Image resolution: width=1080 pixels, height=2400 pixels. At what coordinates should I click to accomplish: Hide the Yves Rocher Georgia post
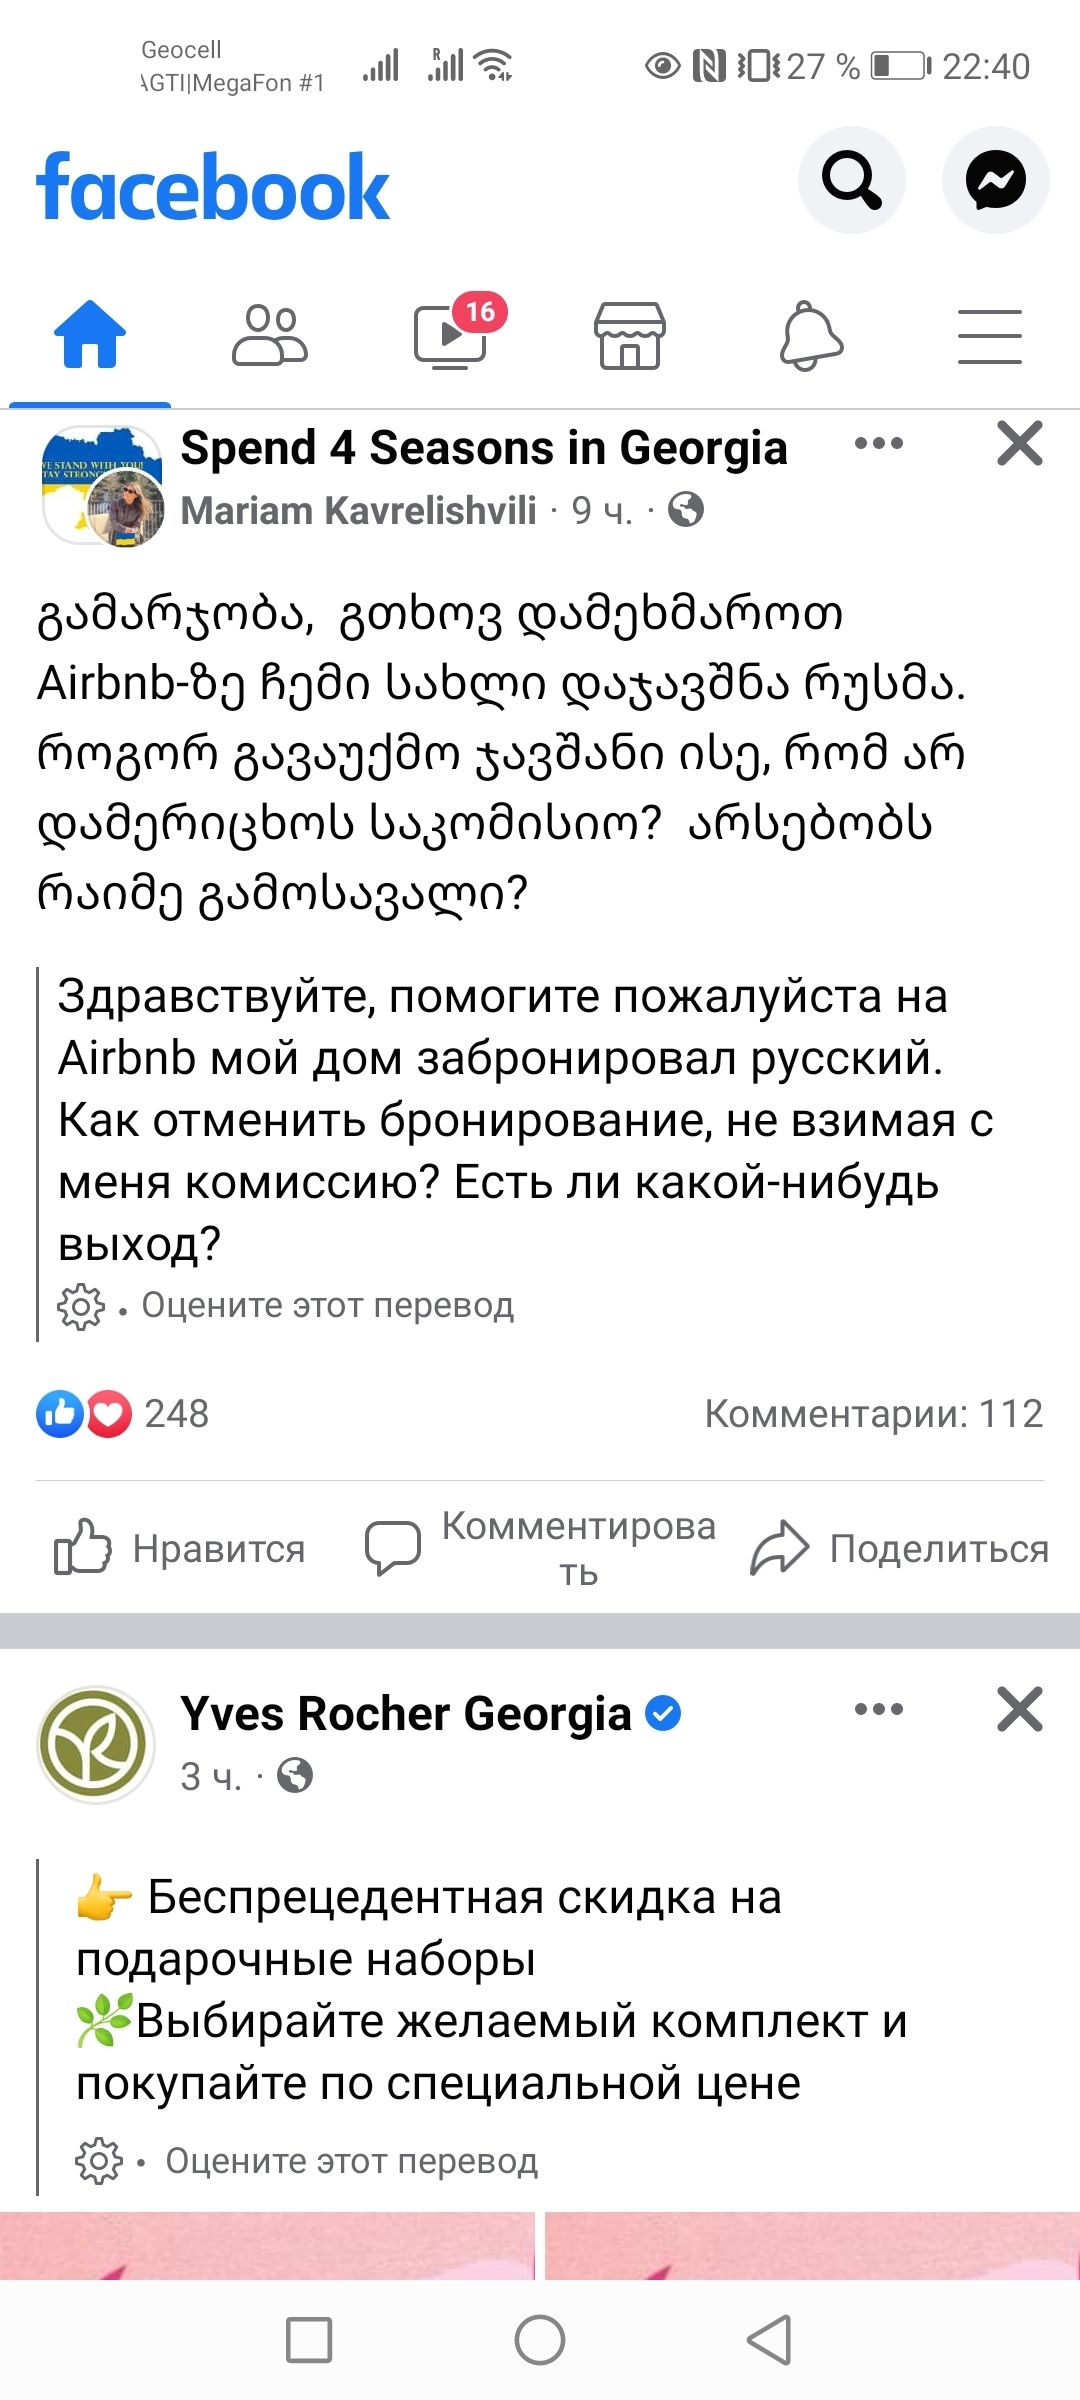[1019, 1710]
